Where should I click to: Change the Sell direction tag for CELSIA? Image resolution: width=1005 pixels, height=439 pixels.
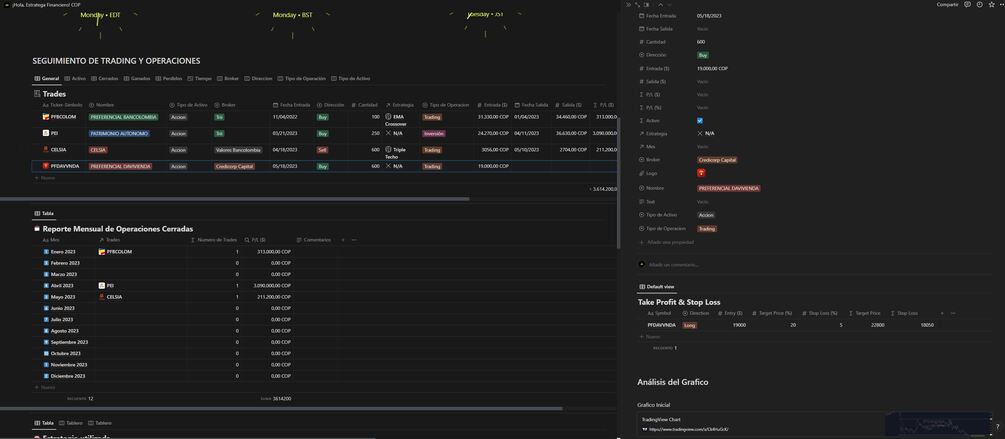coord(322,149)
